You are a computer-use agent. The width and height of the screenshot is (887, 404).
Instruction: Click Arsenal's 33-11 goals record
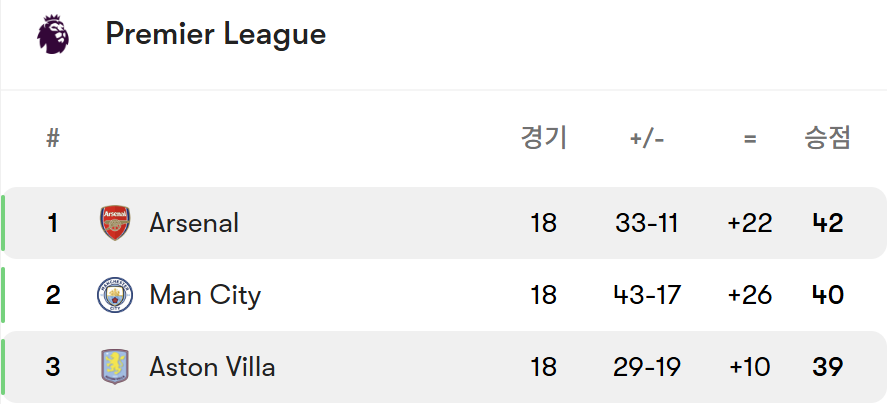click(647, 223)
